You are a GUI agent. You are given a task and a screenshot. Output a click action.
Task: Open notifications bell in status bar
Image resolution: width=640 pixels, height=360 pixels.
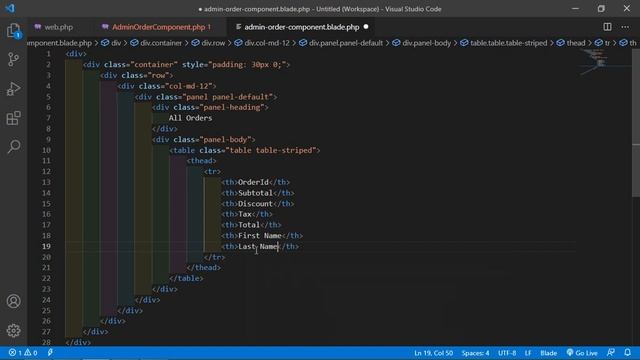[x=628, y=353]
